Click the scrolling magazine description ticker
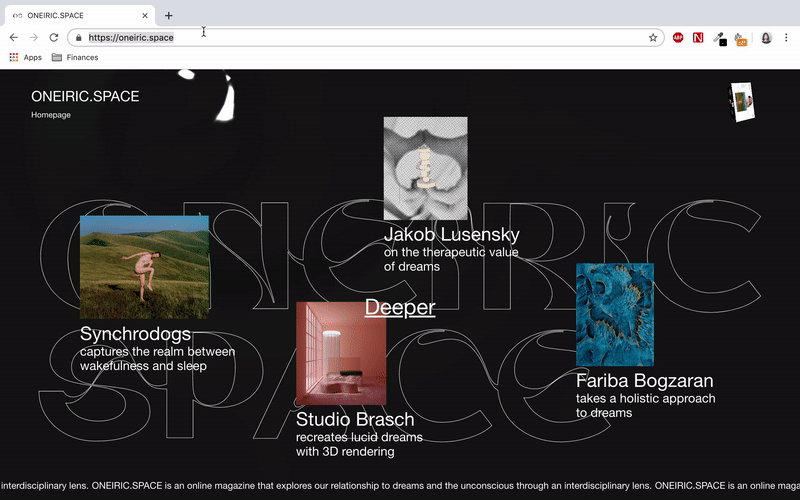Viewport: 800px width, 500px height. (x=400, y=486)
